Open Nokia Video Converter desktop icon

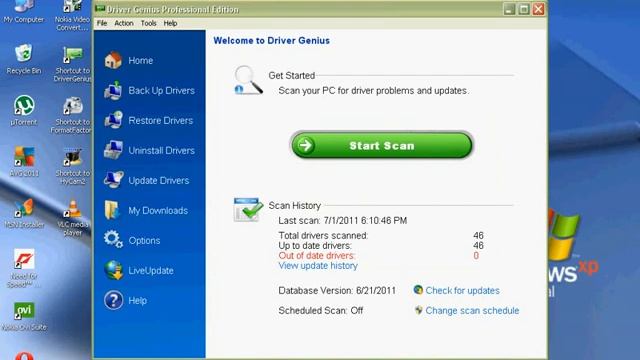click(72, 16)
